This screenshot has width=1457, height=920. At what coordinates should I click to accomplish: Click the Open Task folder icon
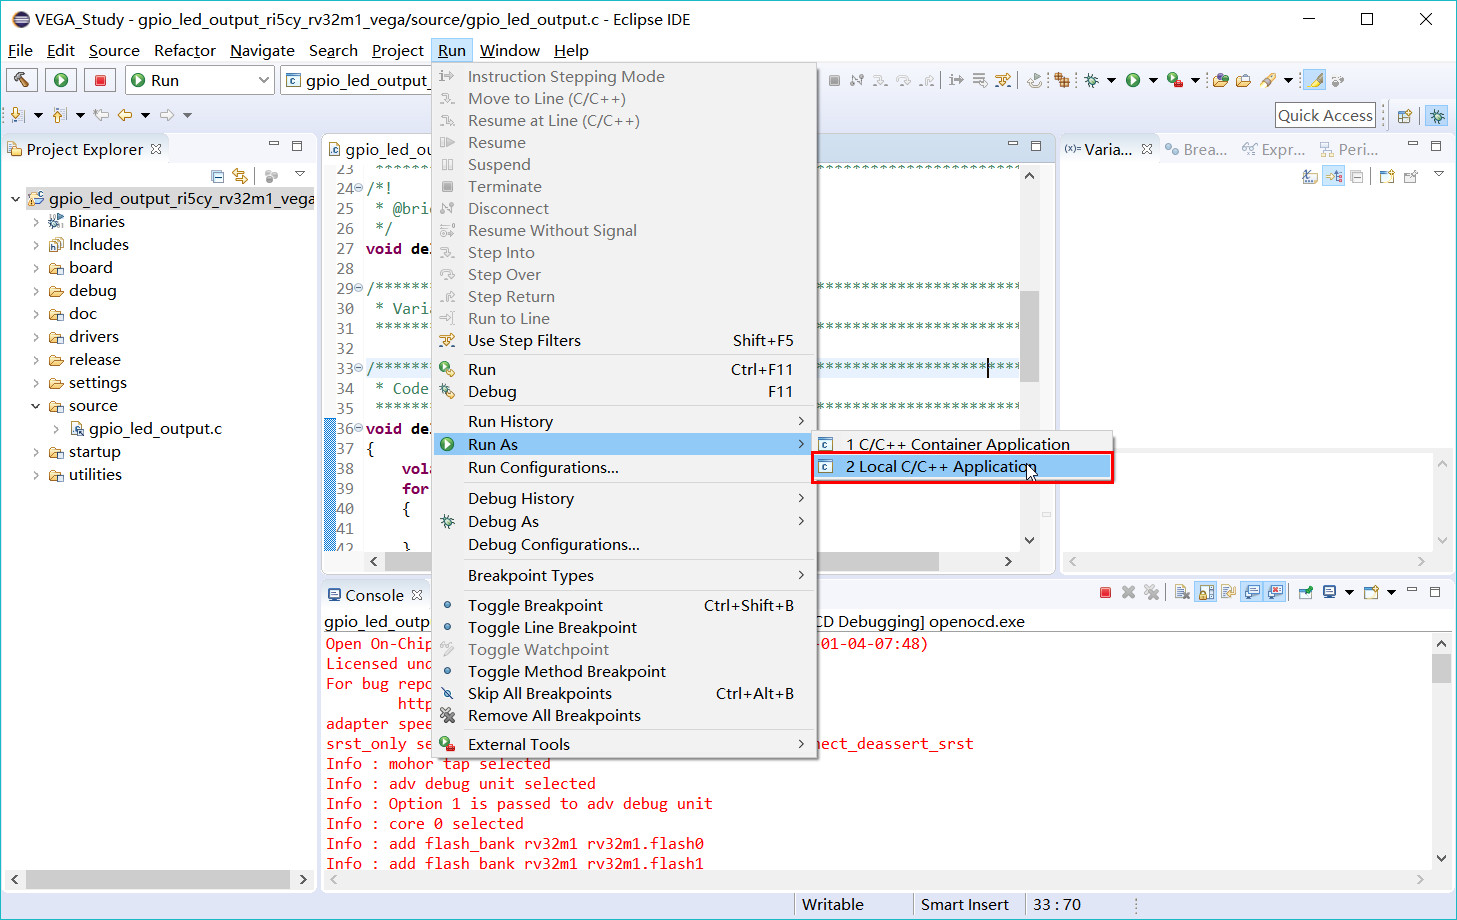1243,80
